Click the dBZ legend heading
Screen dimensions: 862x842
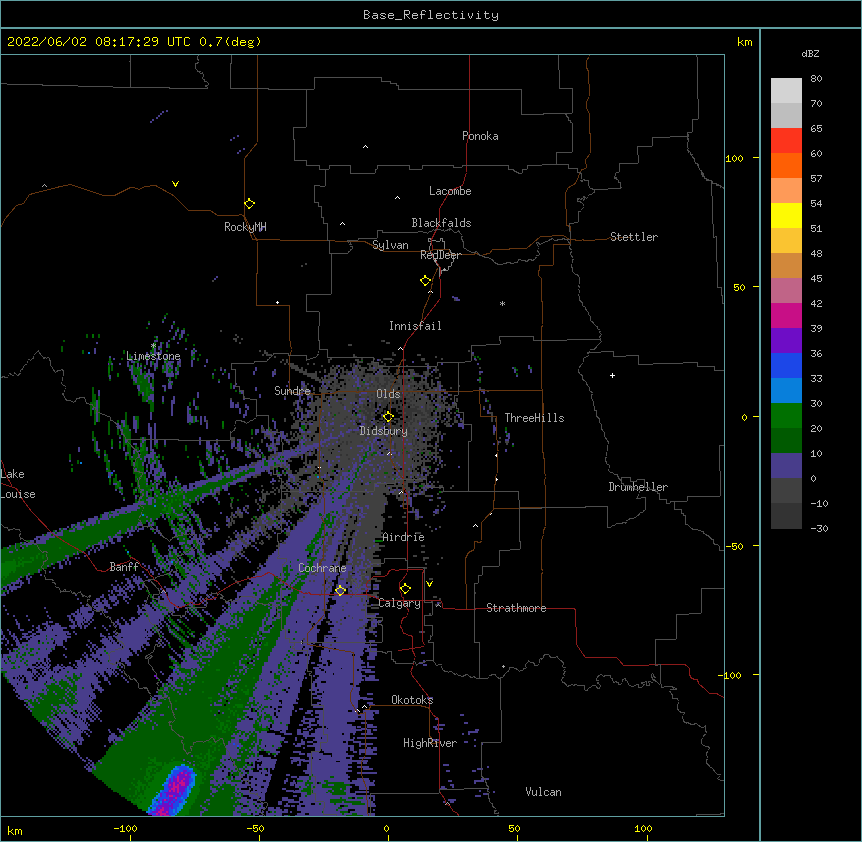coord(810,54)
